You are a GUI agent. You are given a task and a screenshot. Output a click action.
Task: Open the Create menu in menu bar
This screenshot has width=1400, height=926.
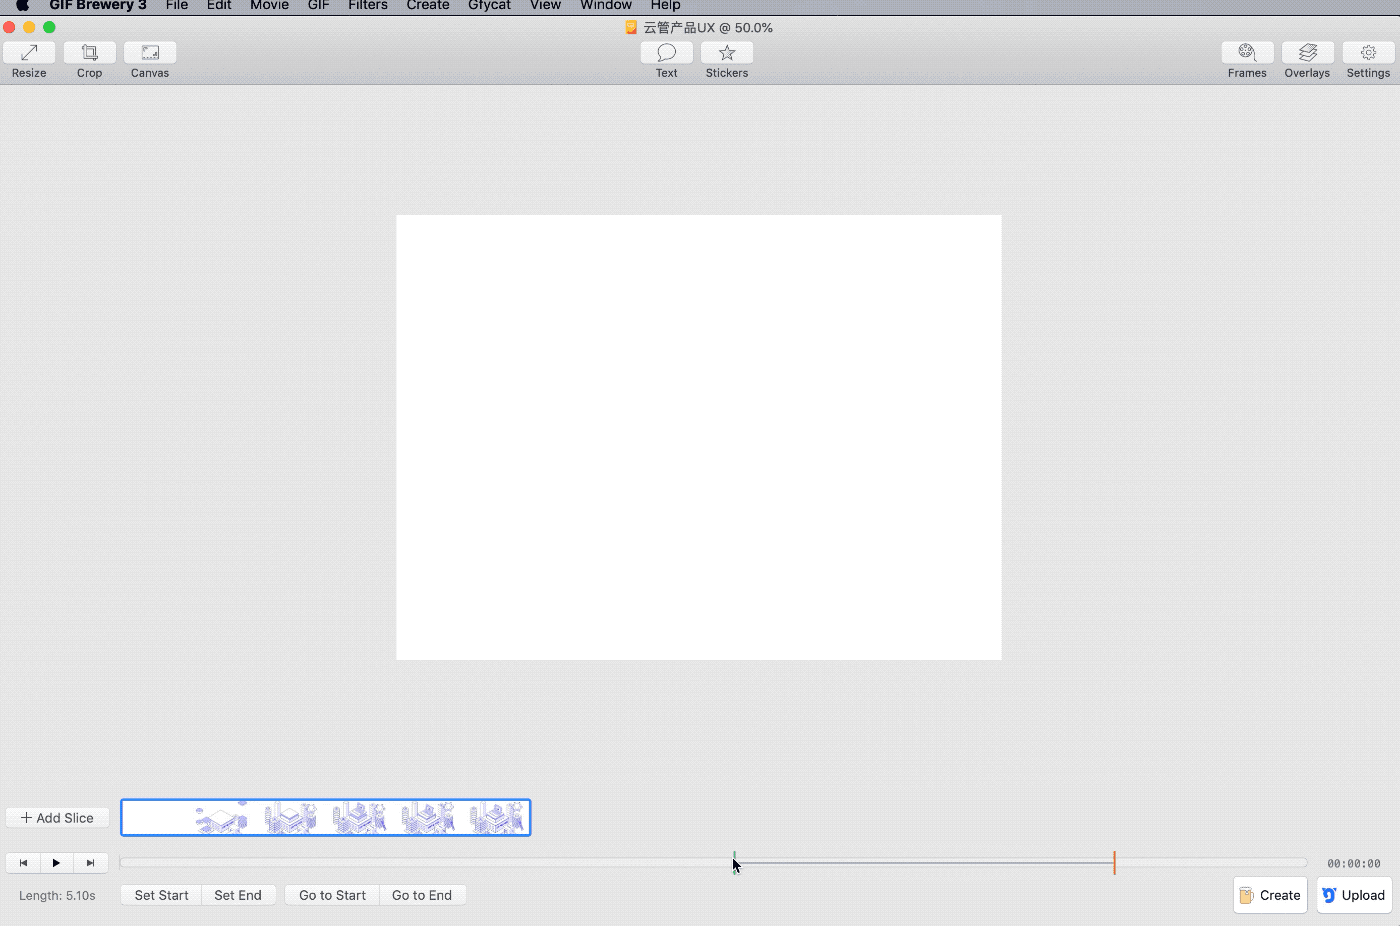[428, 5]
